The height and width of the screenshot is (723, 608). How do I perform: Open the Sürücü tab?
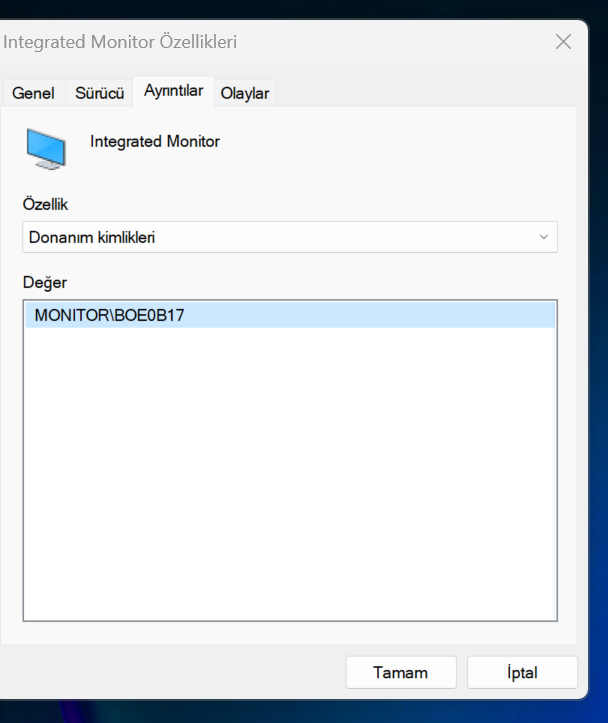point(100,93)
